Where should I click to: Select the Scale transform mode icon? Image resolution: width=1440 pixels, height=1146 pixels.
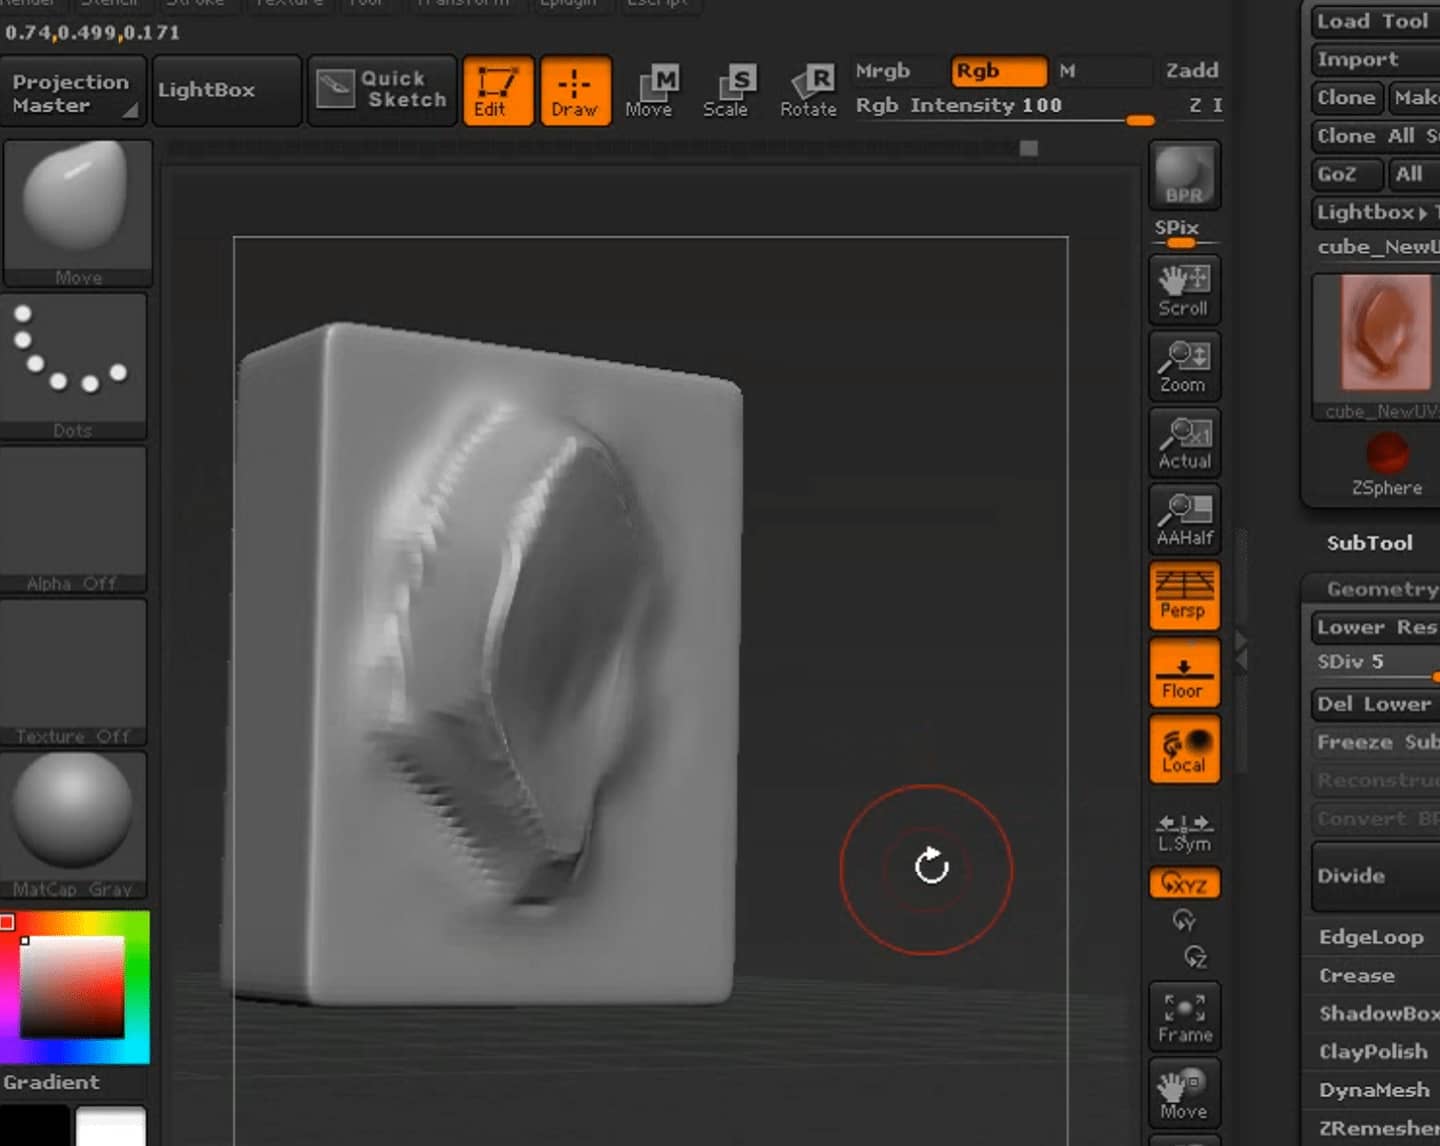coord(726,90)
